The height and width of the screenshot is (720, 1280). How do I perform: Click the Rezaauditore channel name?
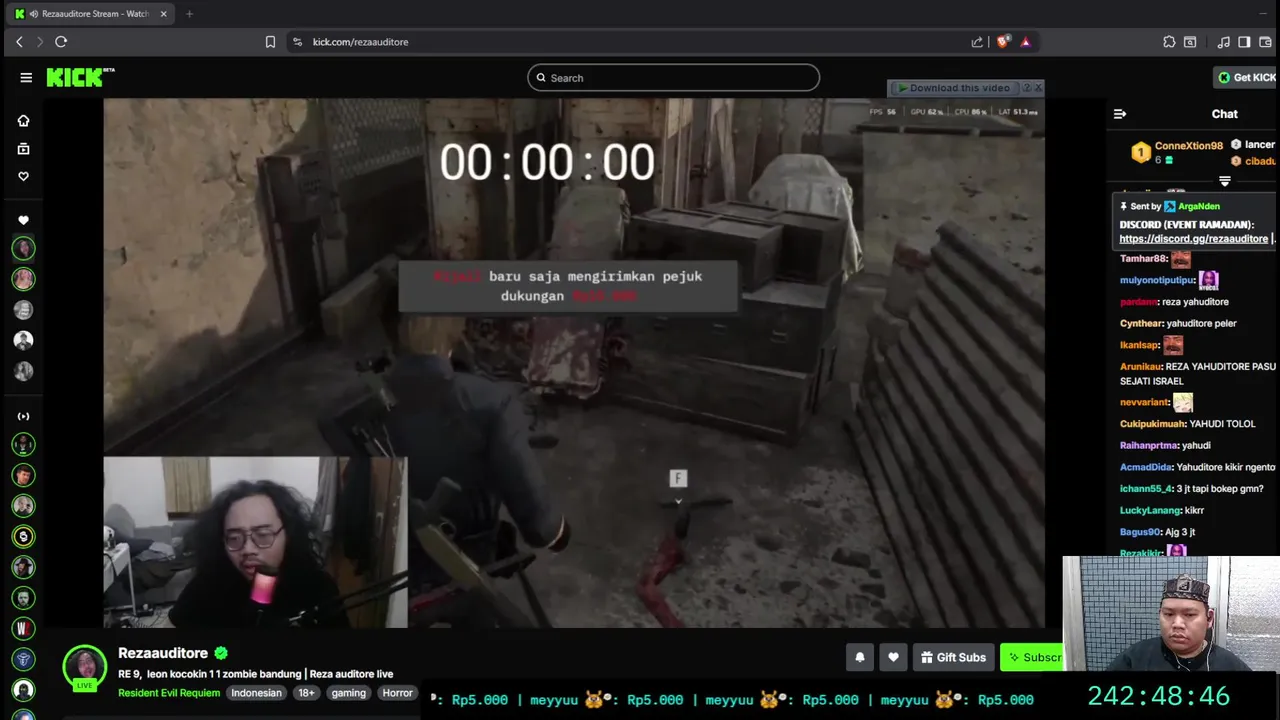pos(163,653)
